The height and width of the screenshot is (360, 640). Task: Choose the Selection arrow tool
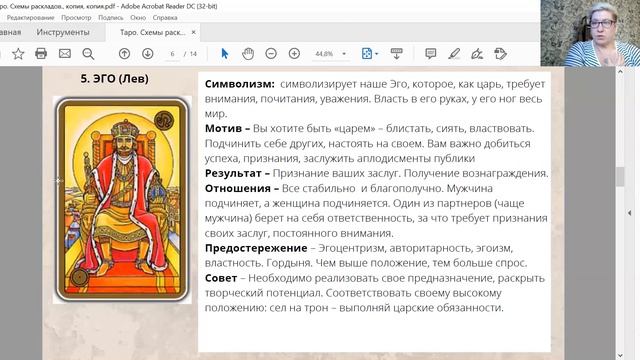click(x=224, y=53)
